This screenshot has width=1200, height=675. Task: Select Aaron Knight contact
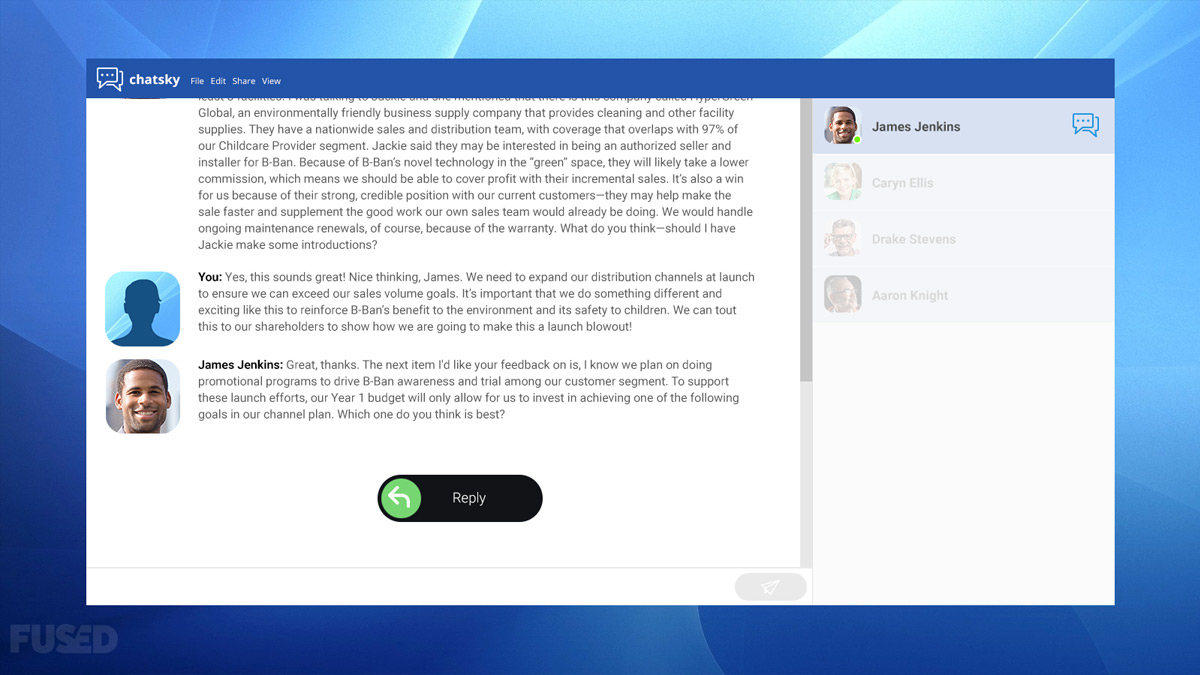click(x=963, y=295)
